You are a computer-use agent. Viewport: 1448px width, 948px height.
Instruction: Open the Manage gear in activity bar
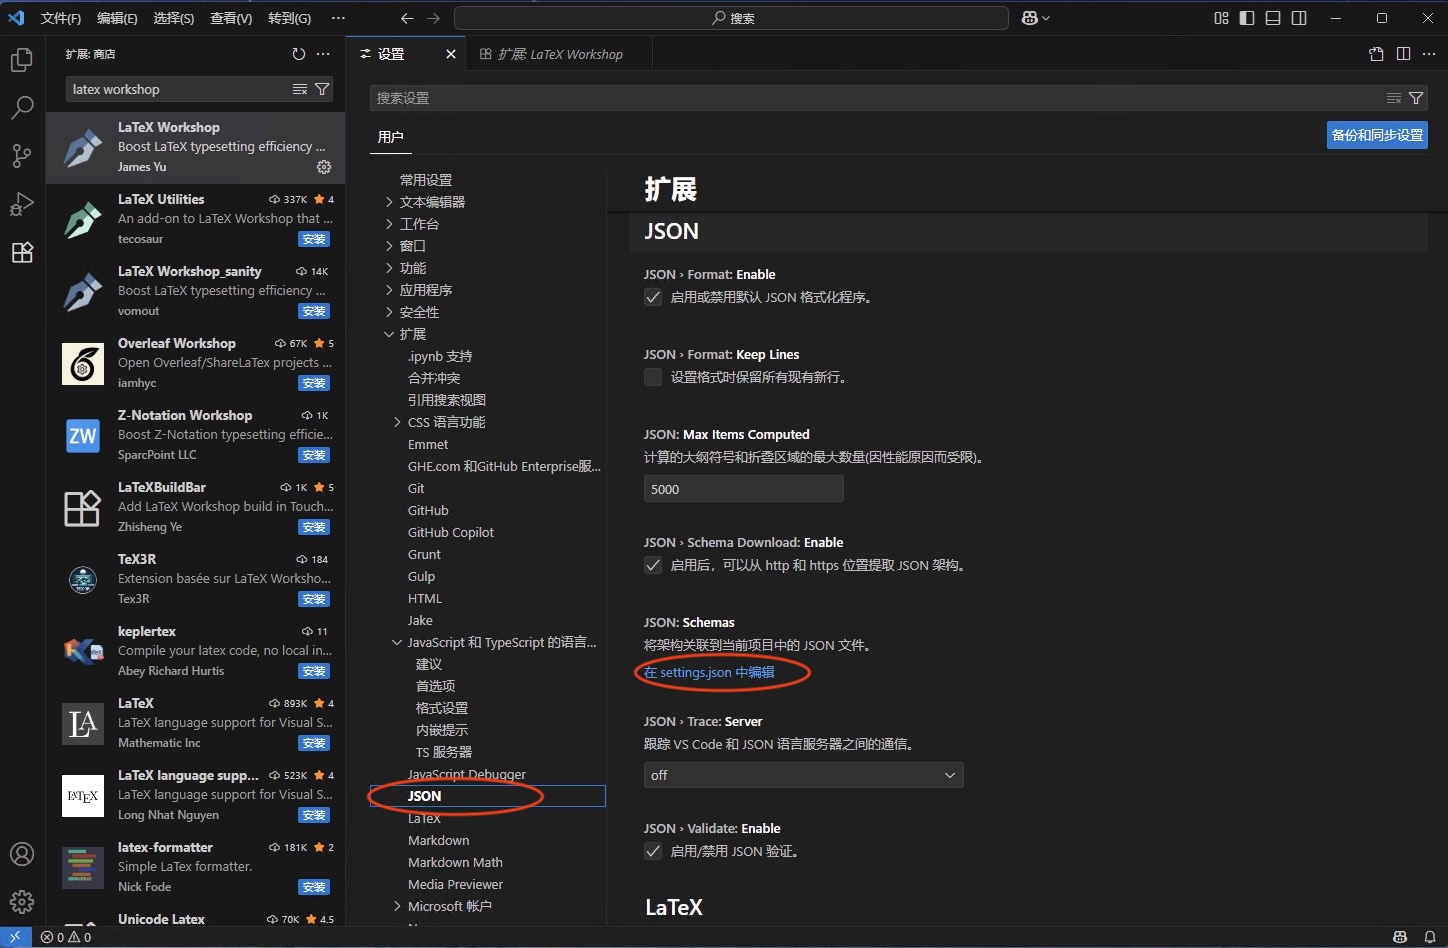tap(22, 902)
